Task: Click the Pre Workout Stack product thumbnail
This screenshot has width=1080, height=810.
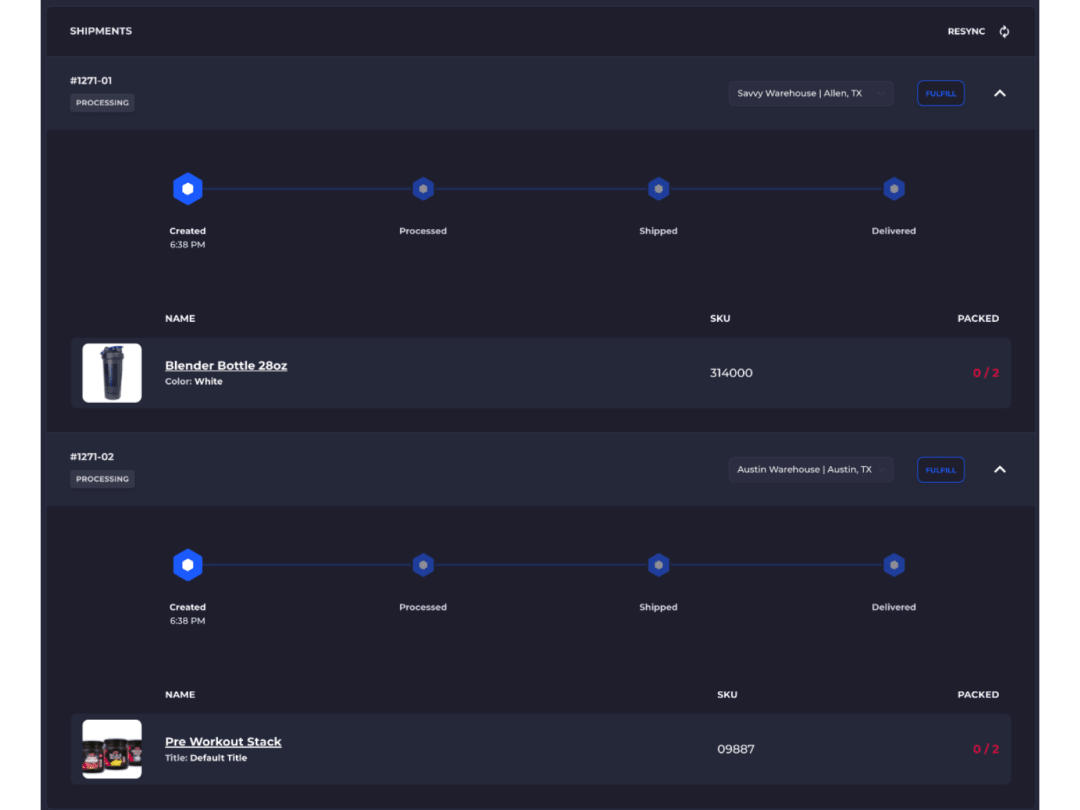Action: tap(112, 749)
